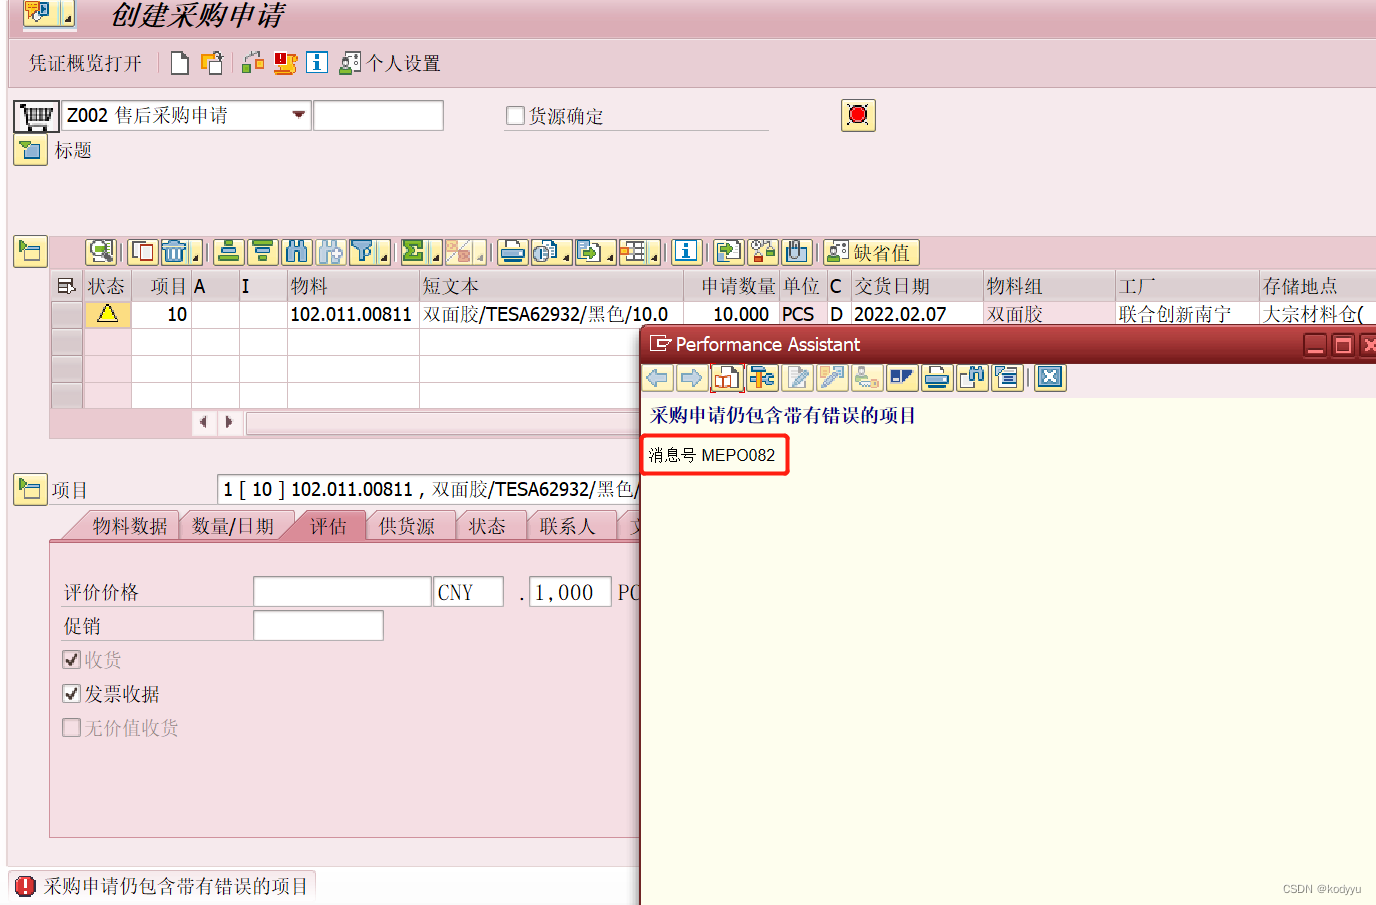
Task: Click the table select-all corner icon
Action: point(67,286)
